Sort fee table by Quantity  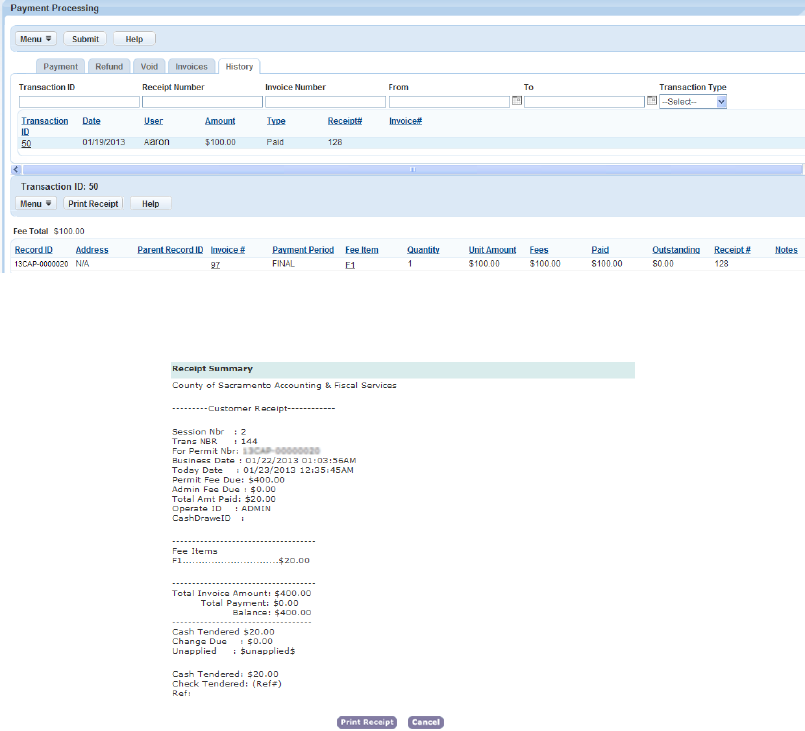tap(423, 249)
